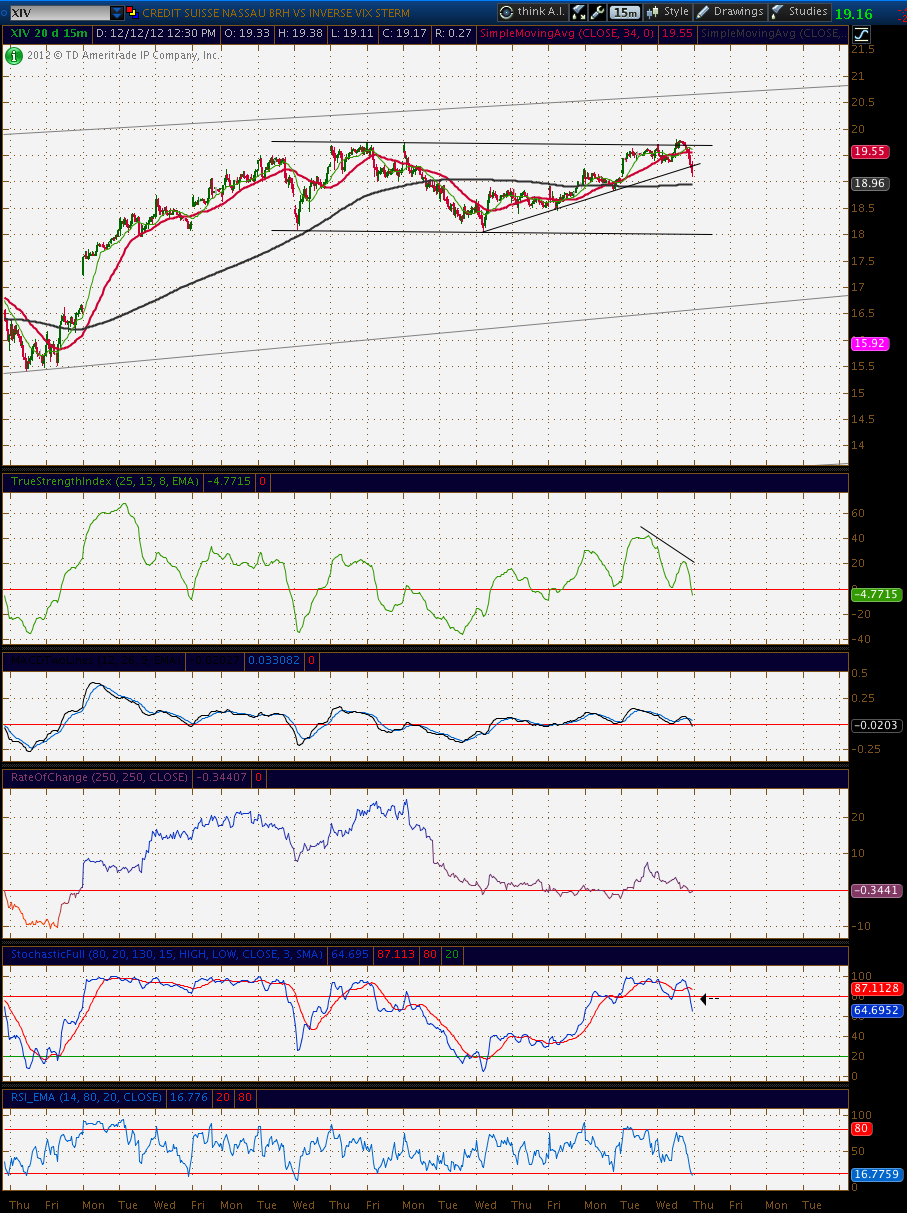
Task: Click the blue 16.7759 RSI bubble
Action: 877,1174
